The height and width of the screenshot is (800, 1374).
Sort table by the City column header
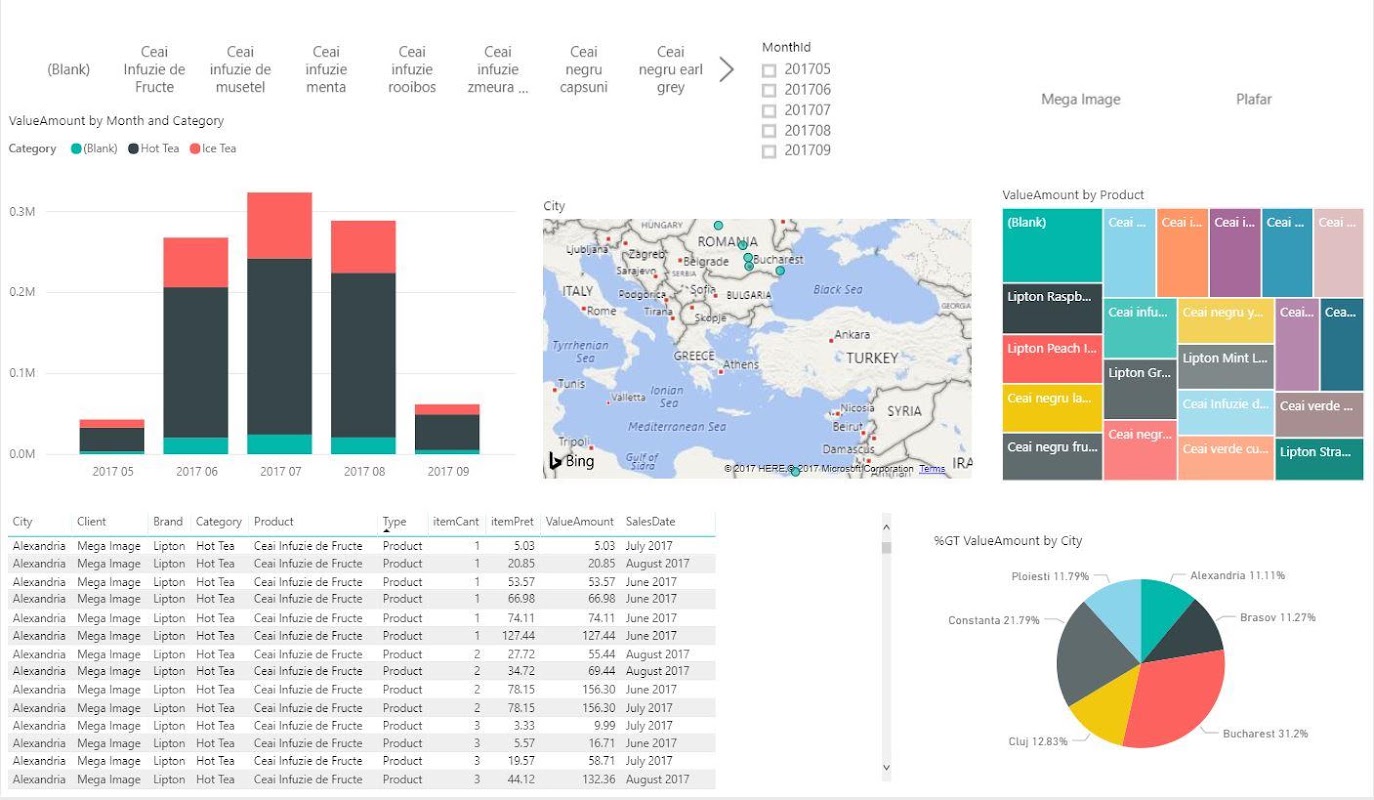(x=23, y=522)
